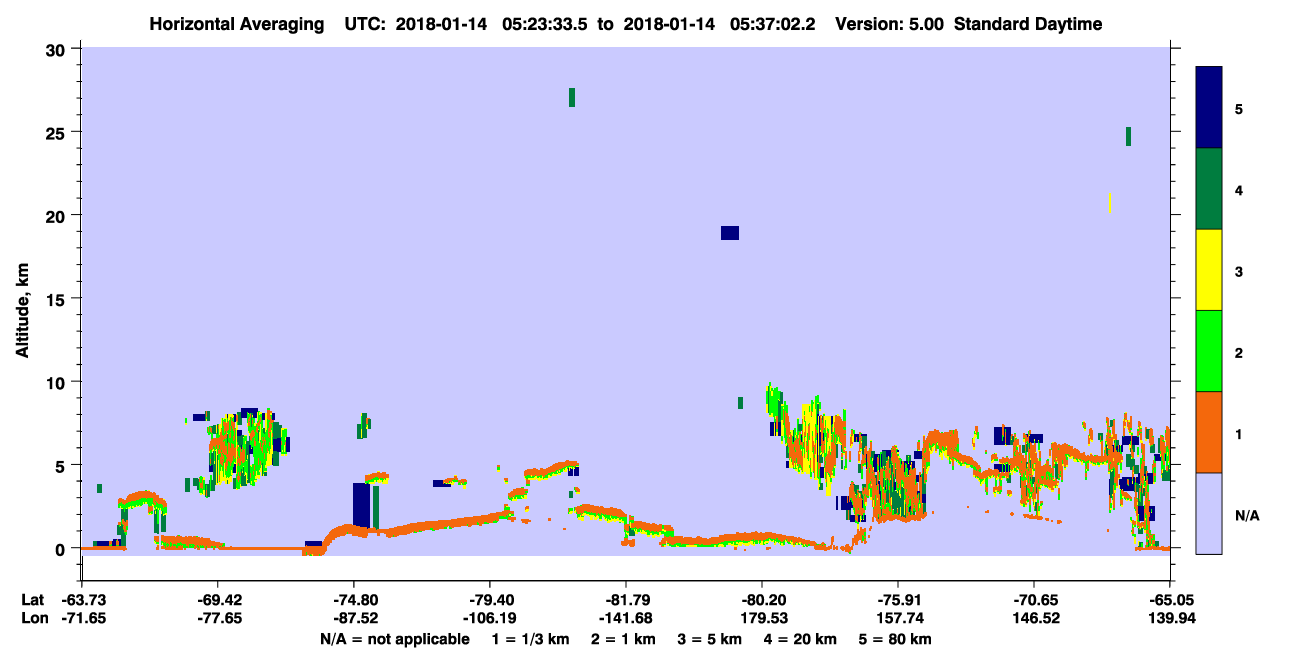This screenshot has width=1300, height=667.
Task: Click latitude value -74.80
Action: point(353,600)
